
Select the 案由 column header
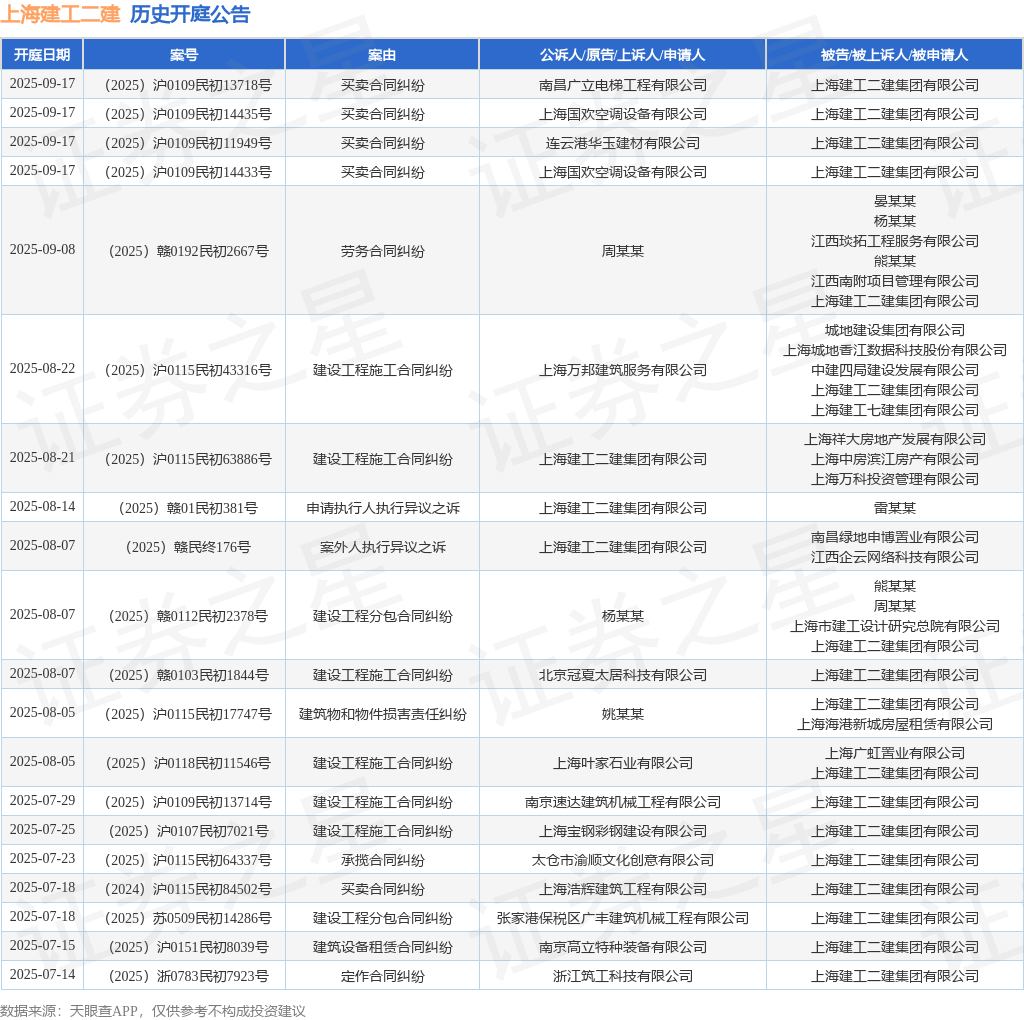click(x=382, y=55)
